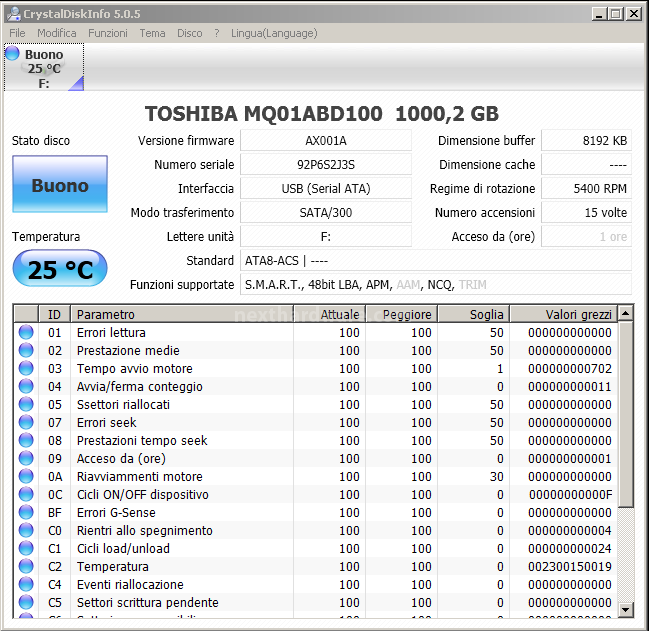Select raw value 00000000000F

point(570,494)
